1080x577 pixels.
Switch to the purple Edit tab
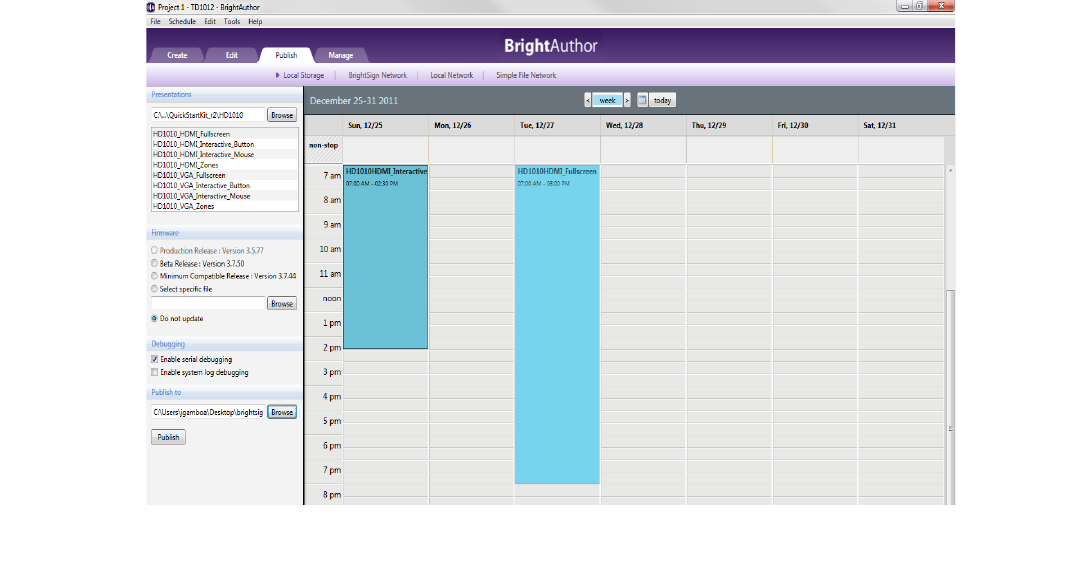[x=232, y=56]
